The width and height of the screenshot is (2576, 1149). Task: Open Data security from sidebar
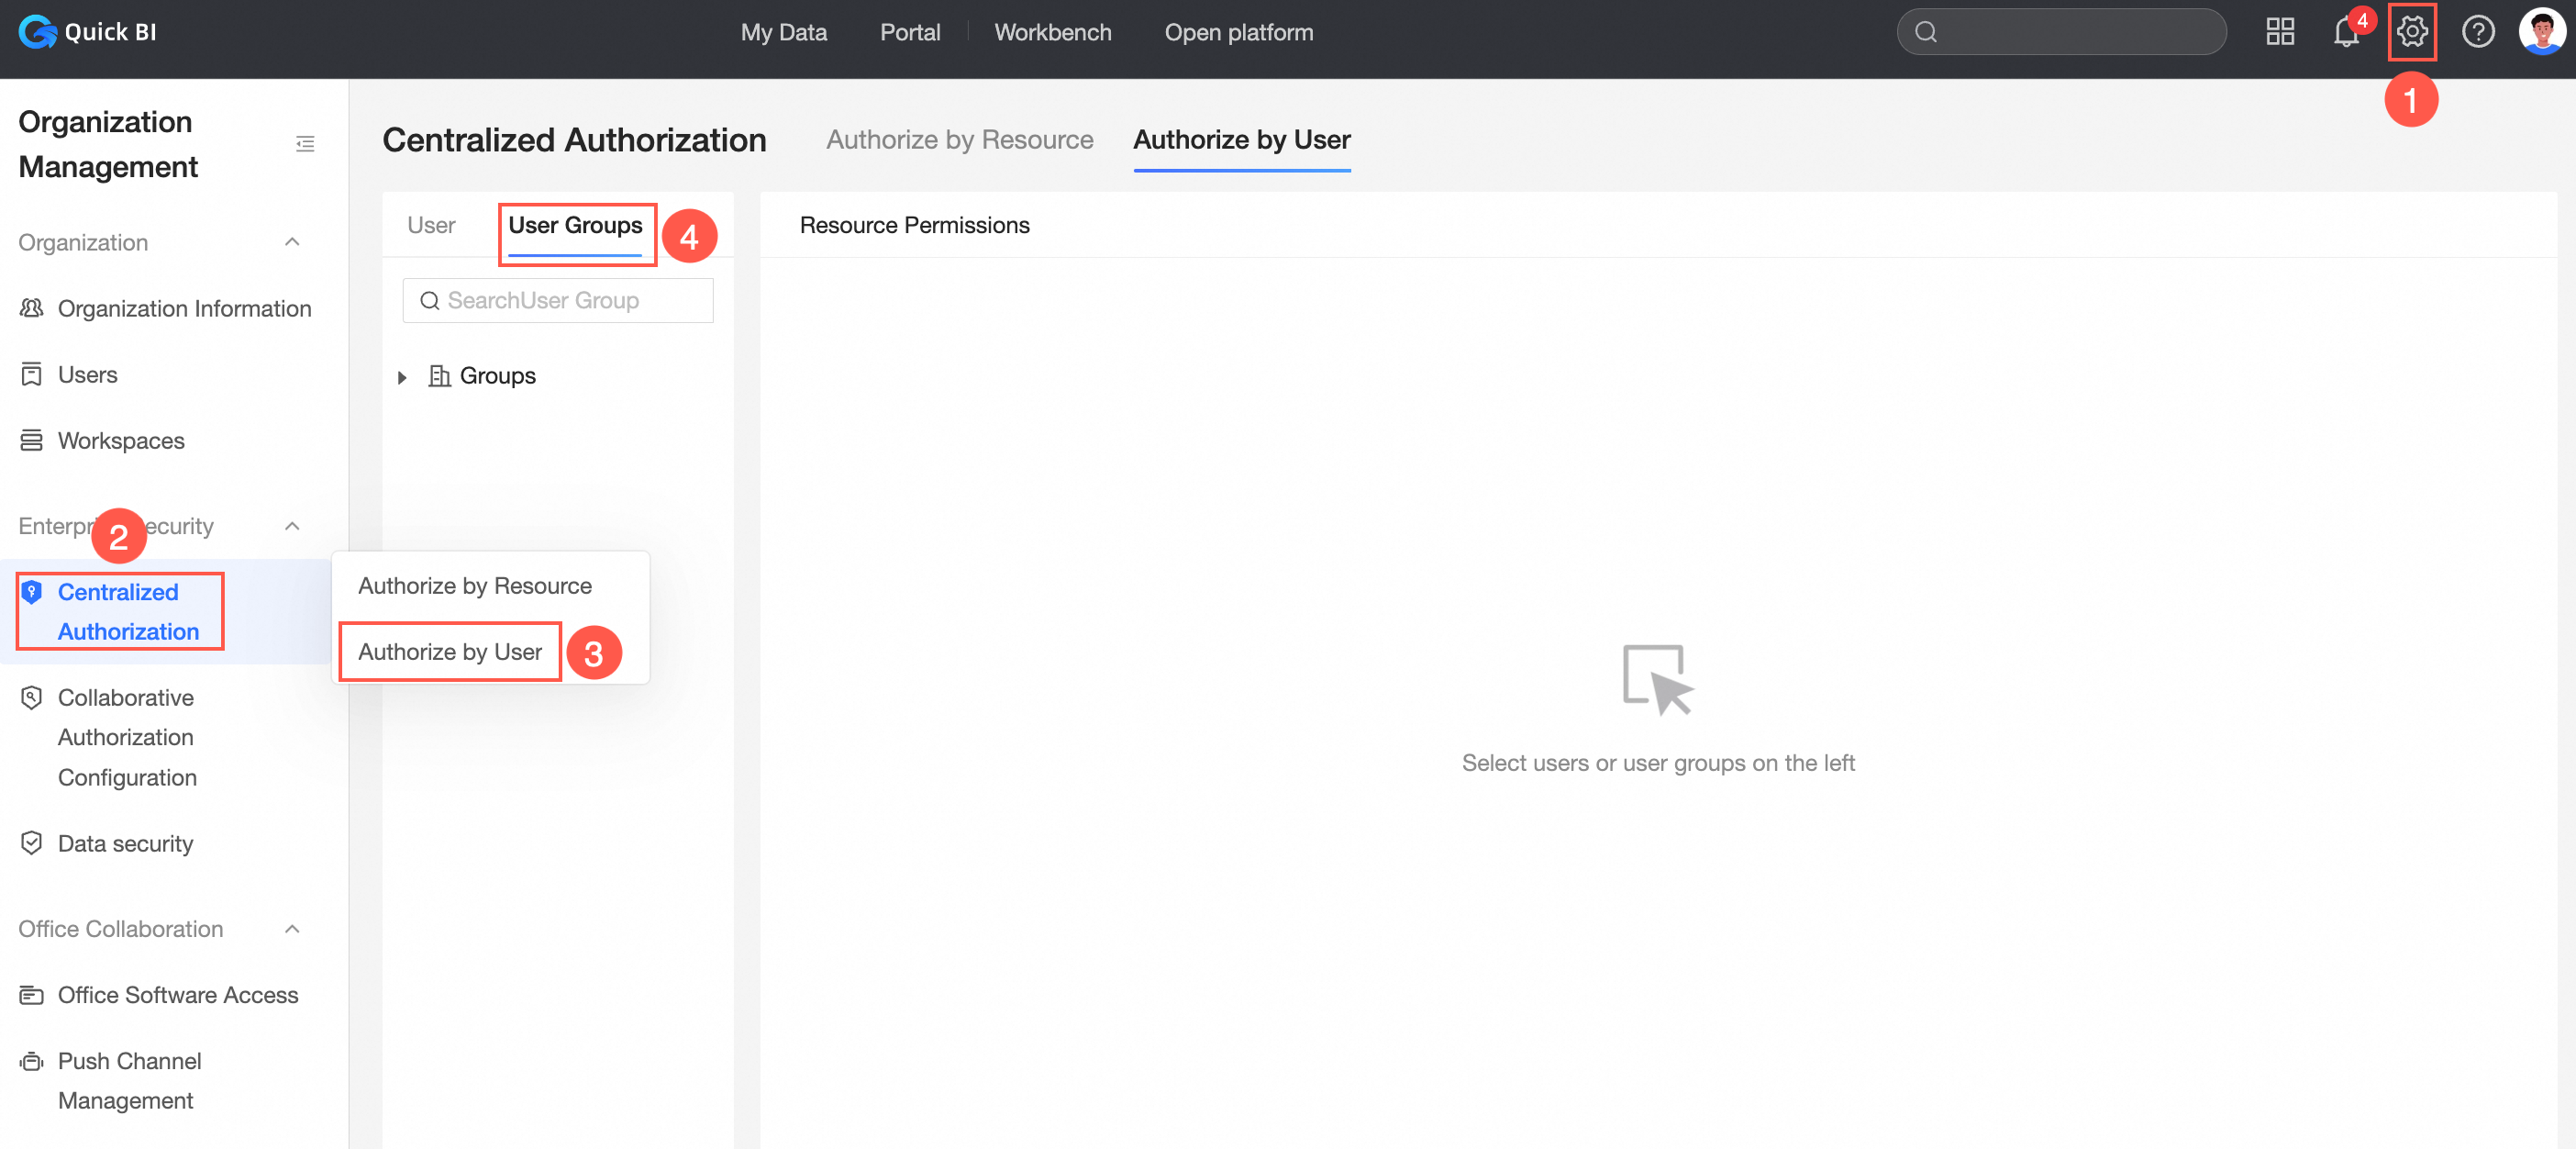(x=125, y=843)
